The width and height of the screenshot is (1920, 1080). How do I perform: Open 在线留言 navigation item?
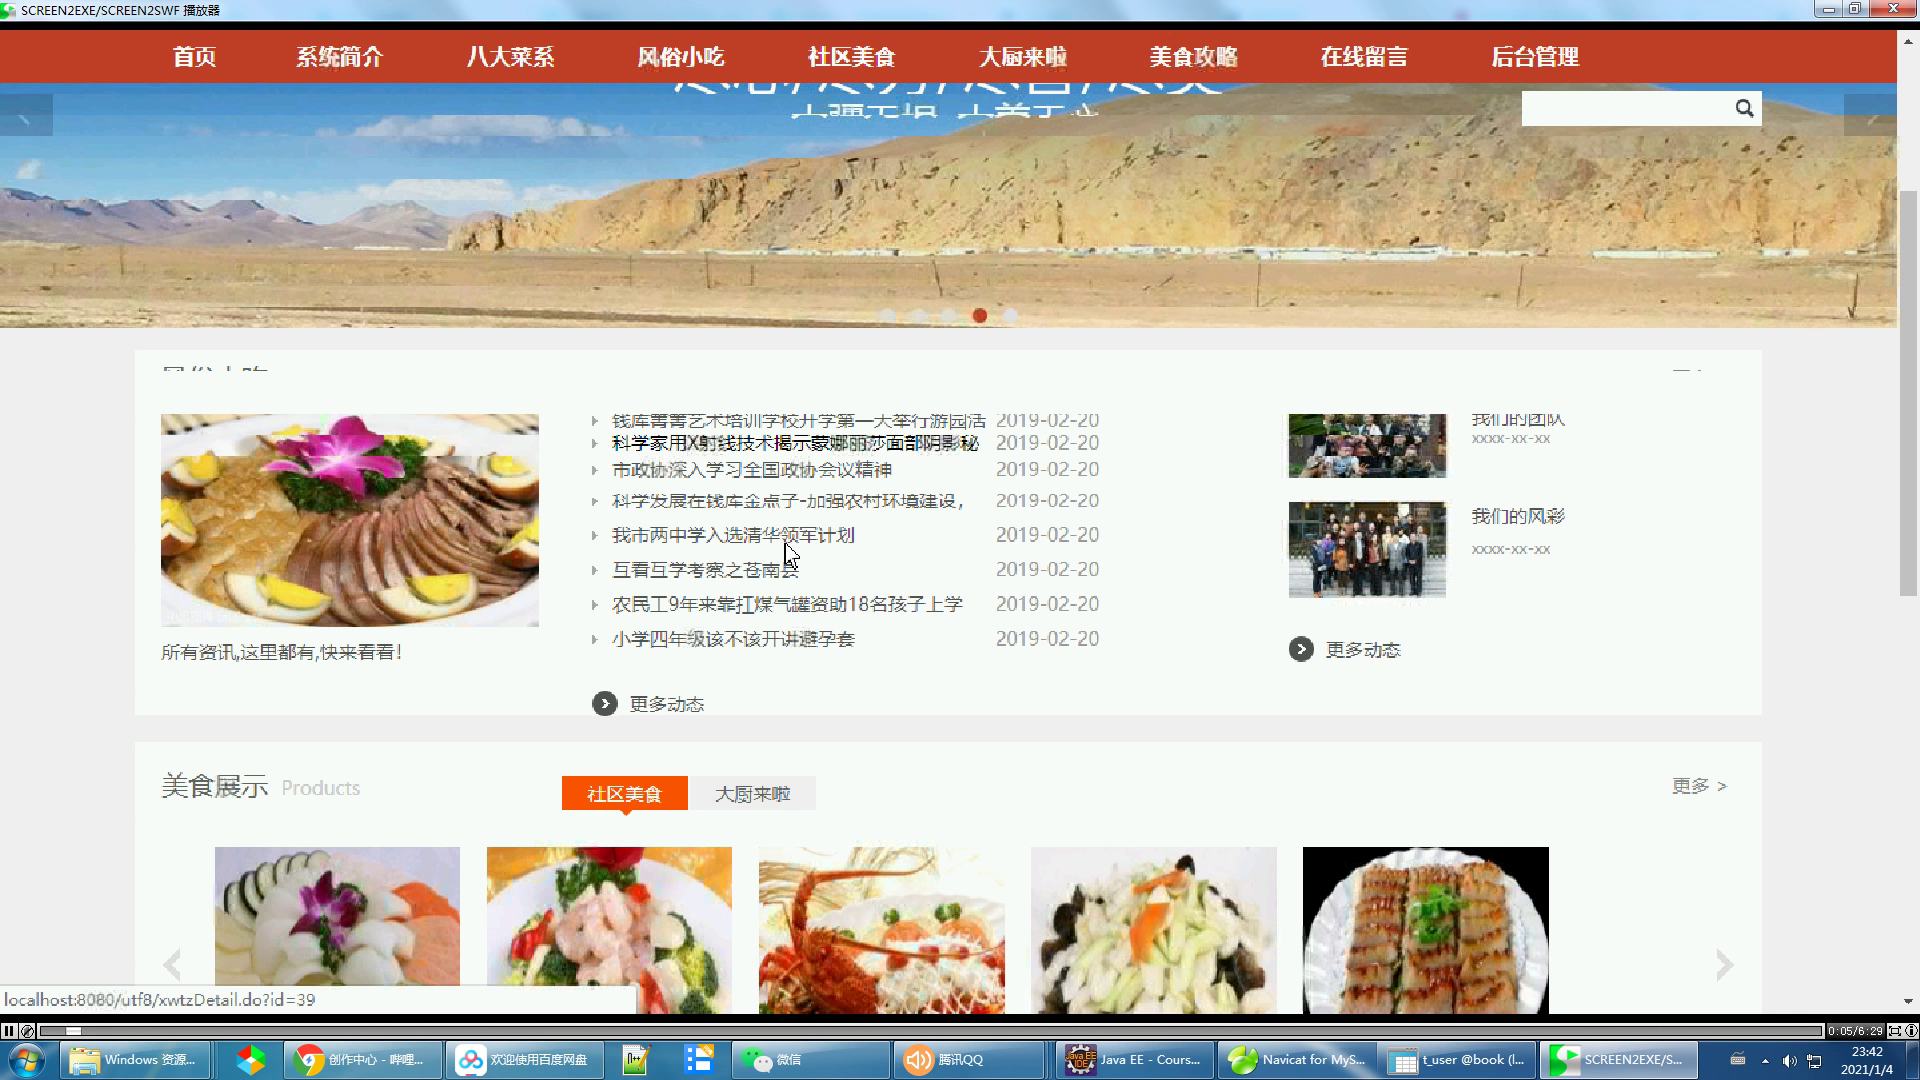pos(1364,57)
